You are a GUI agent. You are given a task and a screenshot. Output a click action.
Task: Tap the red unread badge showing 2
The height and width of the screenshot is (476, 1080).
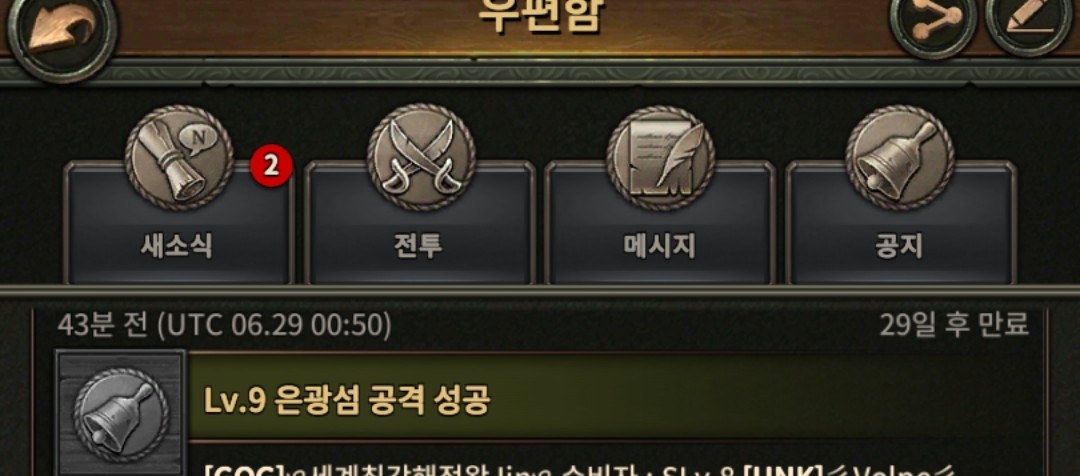point(271,166)
